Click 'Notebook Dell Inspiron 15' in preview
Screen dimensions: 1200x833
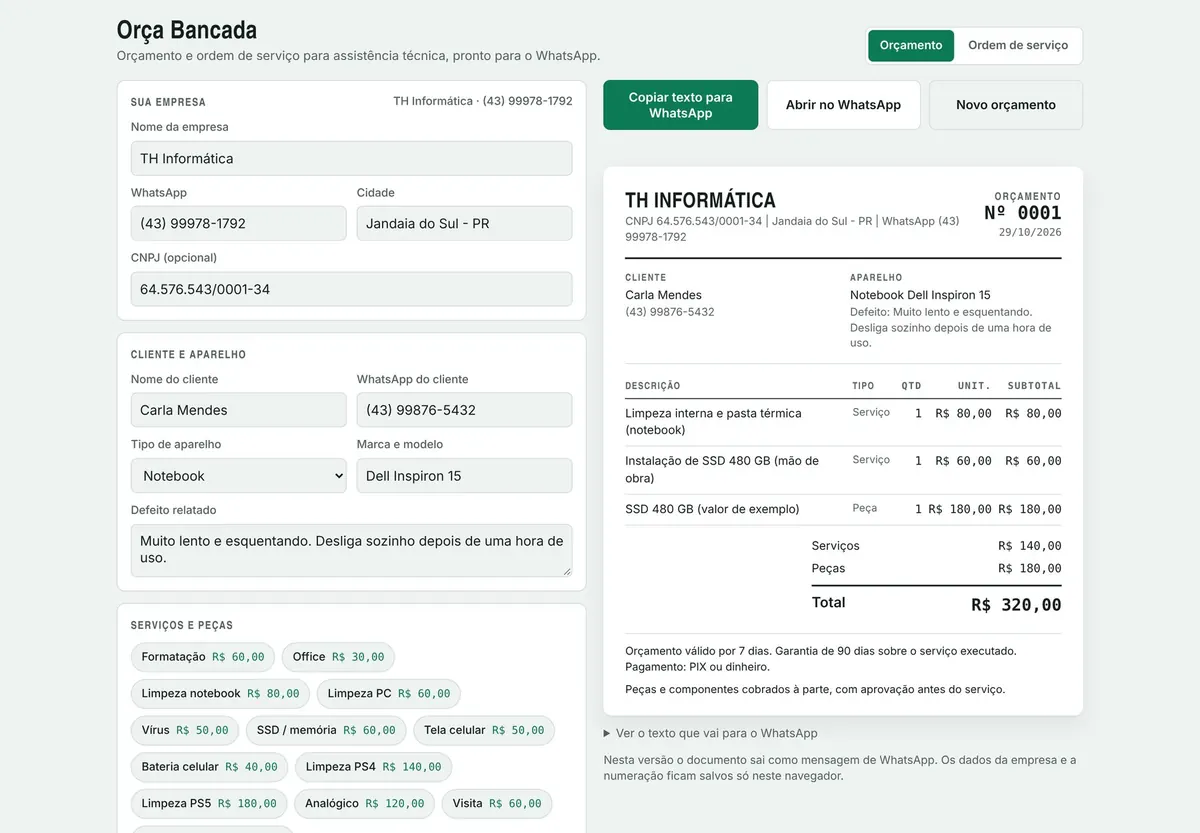[x=920, y=295]
